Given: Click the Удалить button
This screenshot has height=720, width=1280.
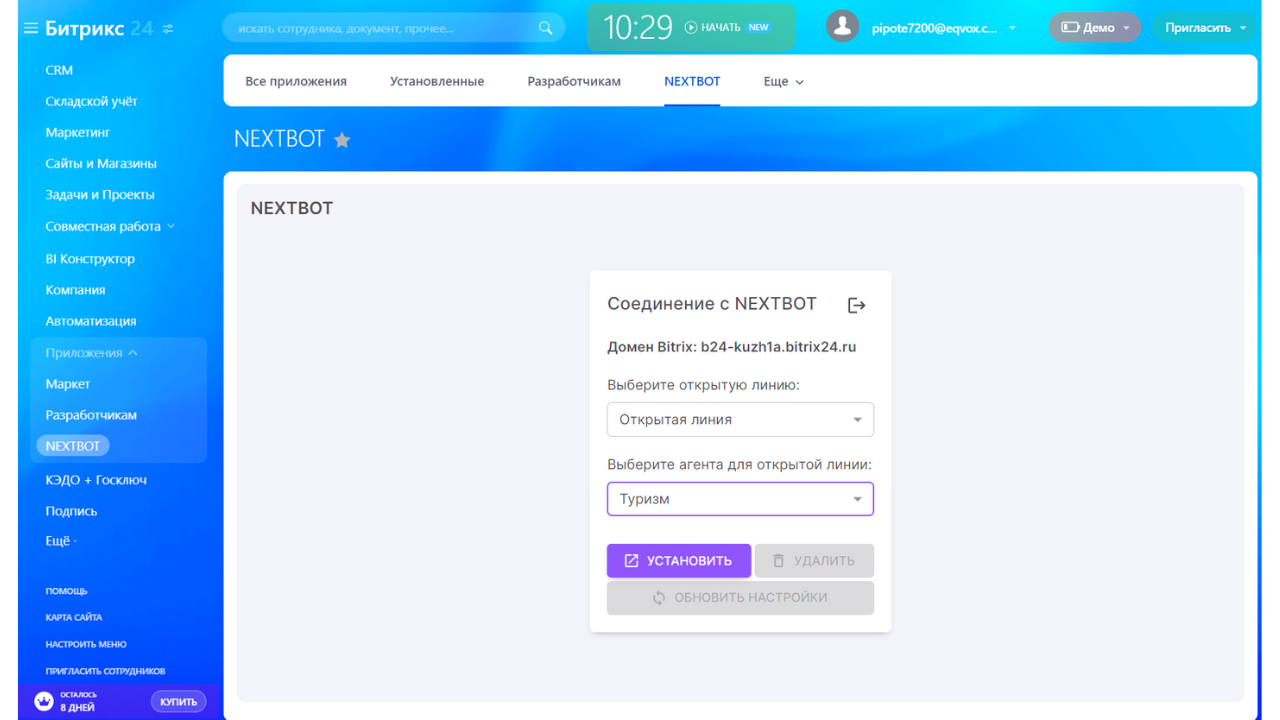Looking at the screenshot, I should click(x=814, y=561).
